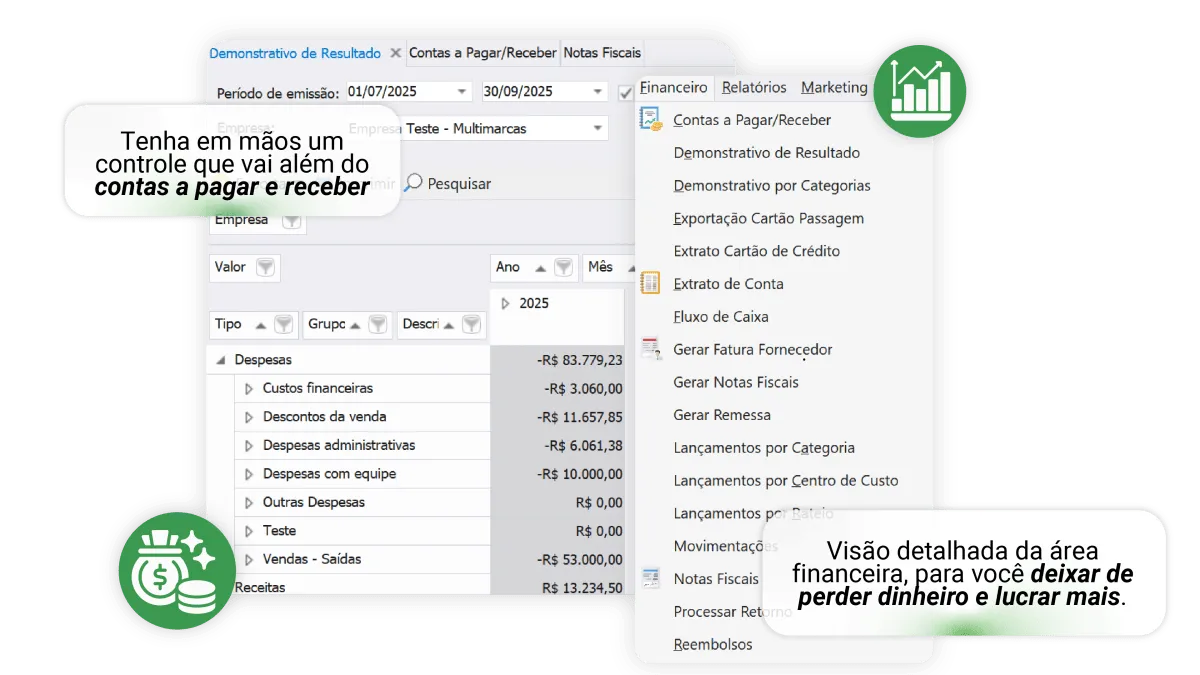Click the Mês column header
The height and width of the screenshot is (675, 1200).
click(609, 267)
